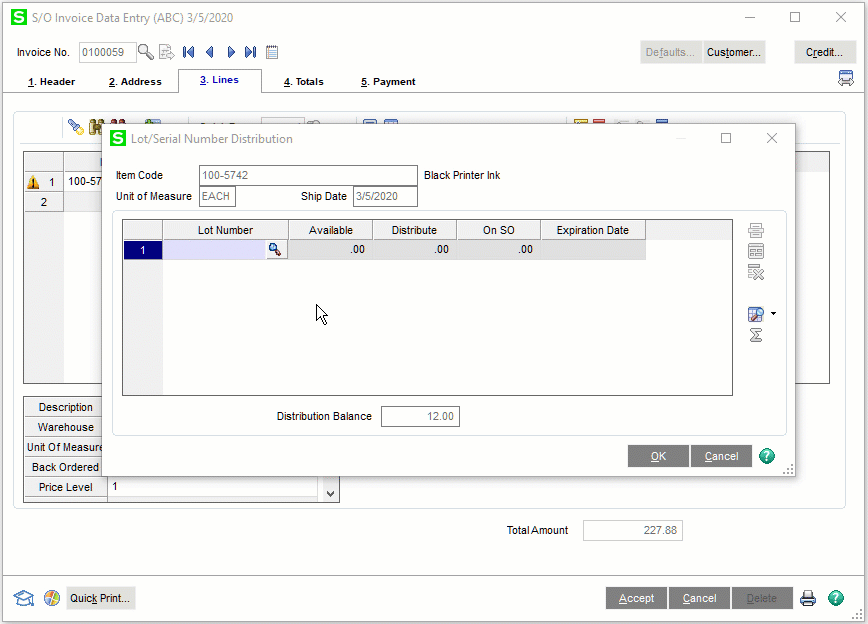
Task: Switch to the Header tab
Action: [51, 82]
